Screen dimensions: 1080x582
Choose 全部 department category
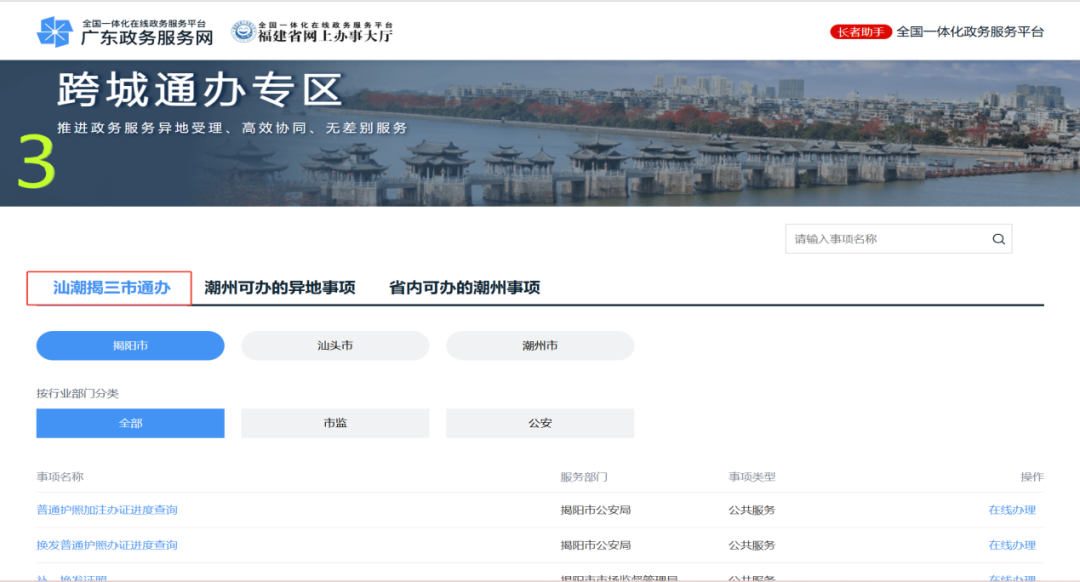click(x=130, y=423)
